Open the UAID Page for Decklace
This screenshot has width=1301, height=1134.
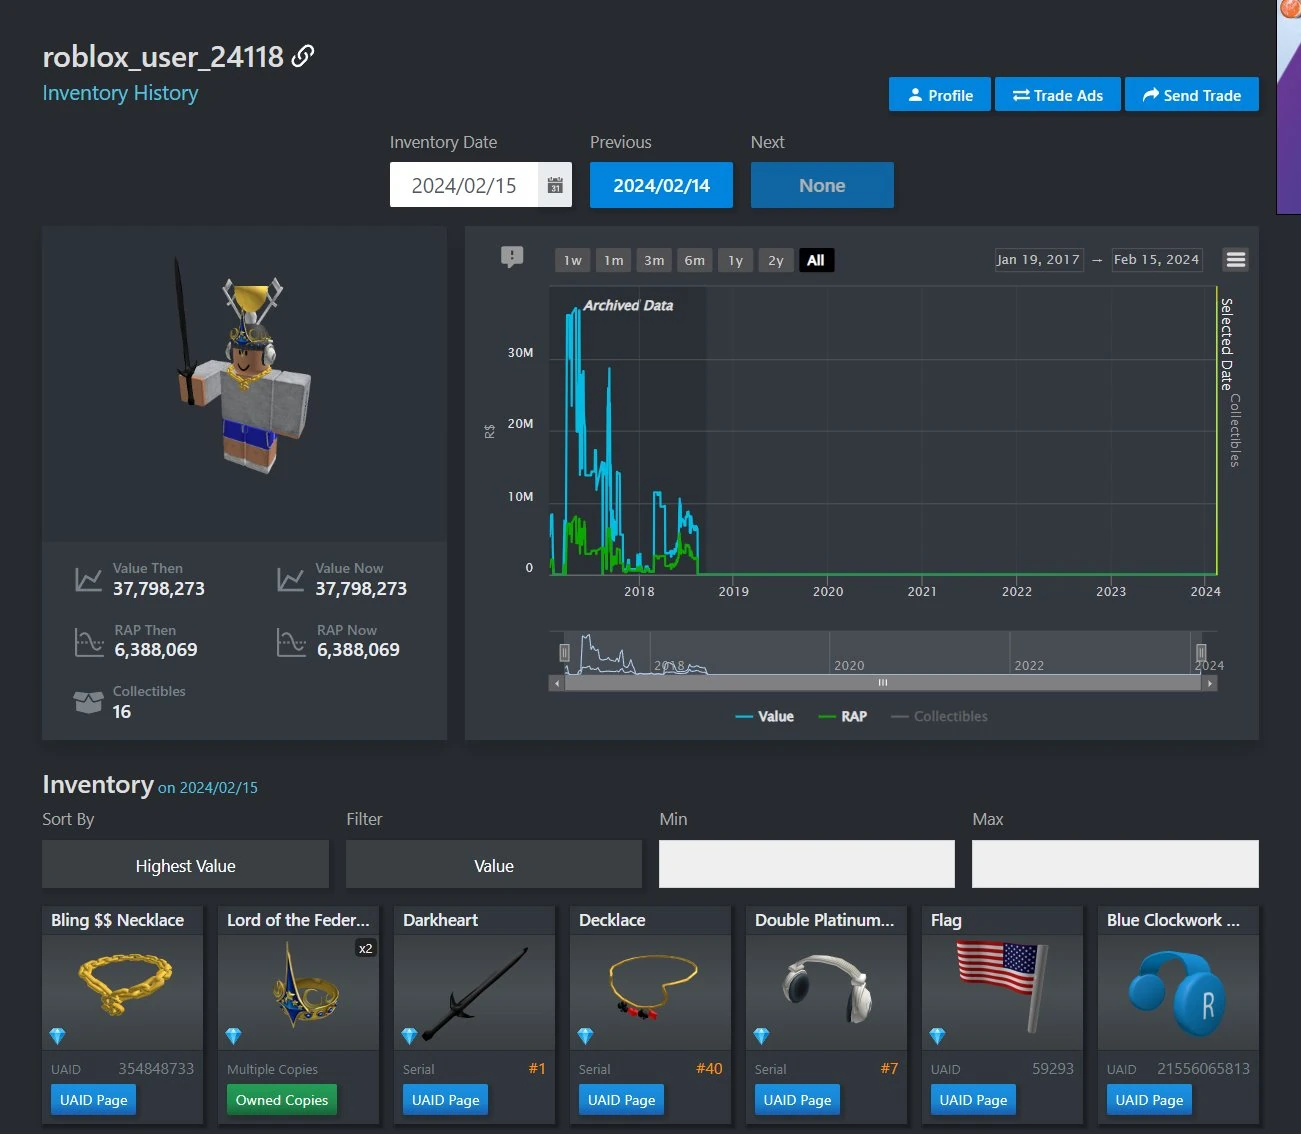pos(622,1100)
